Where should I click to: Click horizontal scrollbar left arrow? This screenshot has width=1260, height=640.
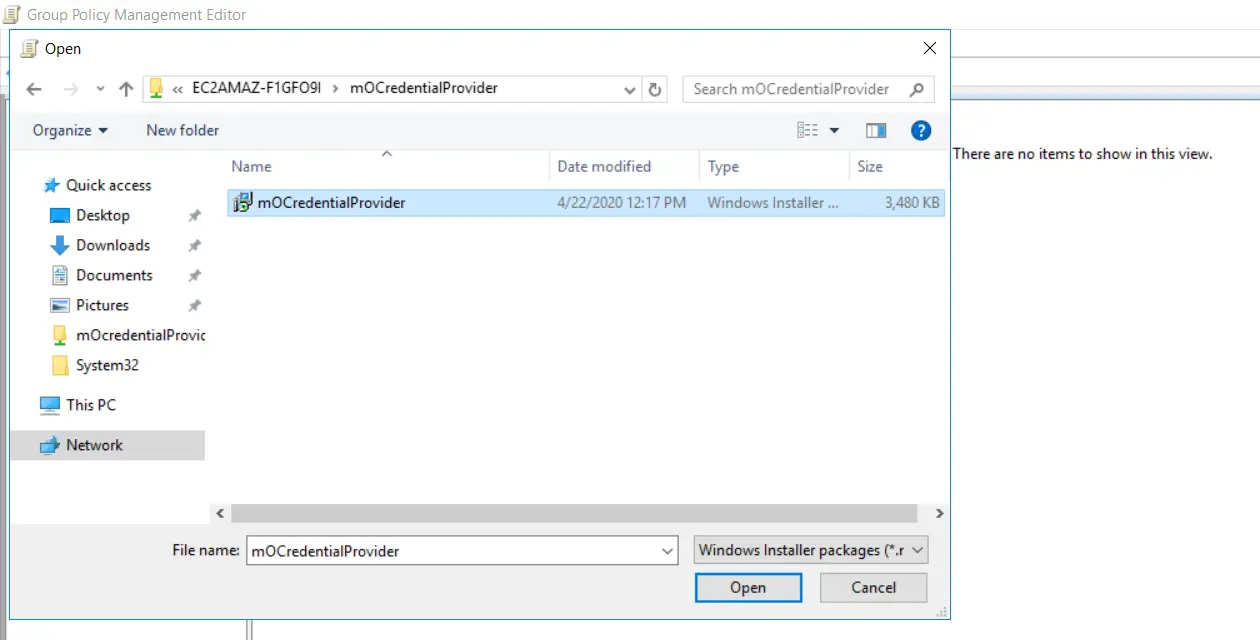(221, 513)
